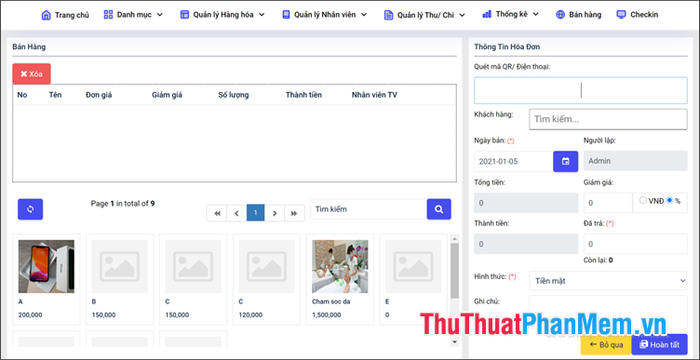
Task: Click the Khách hàng Tìm kiếm field
Action: [x=608, y=119]
